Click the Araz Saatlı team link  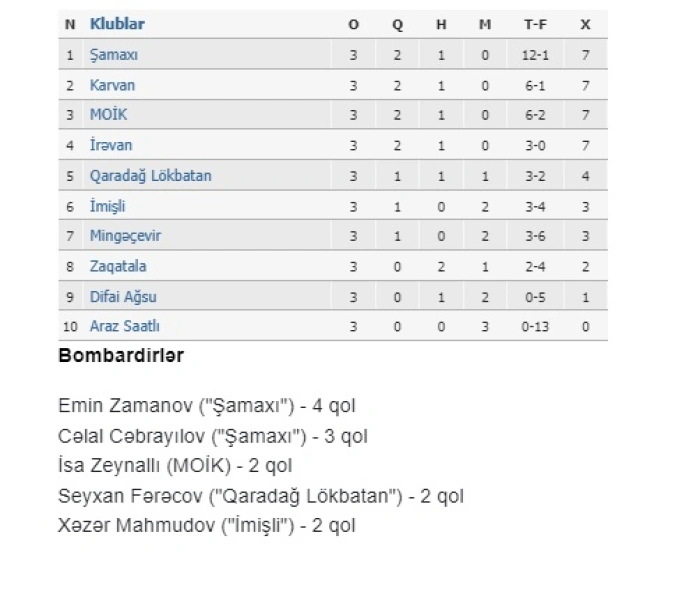click(124, 326)
